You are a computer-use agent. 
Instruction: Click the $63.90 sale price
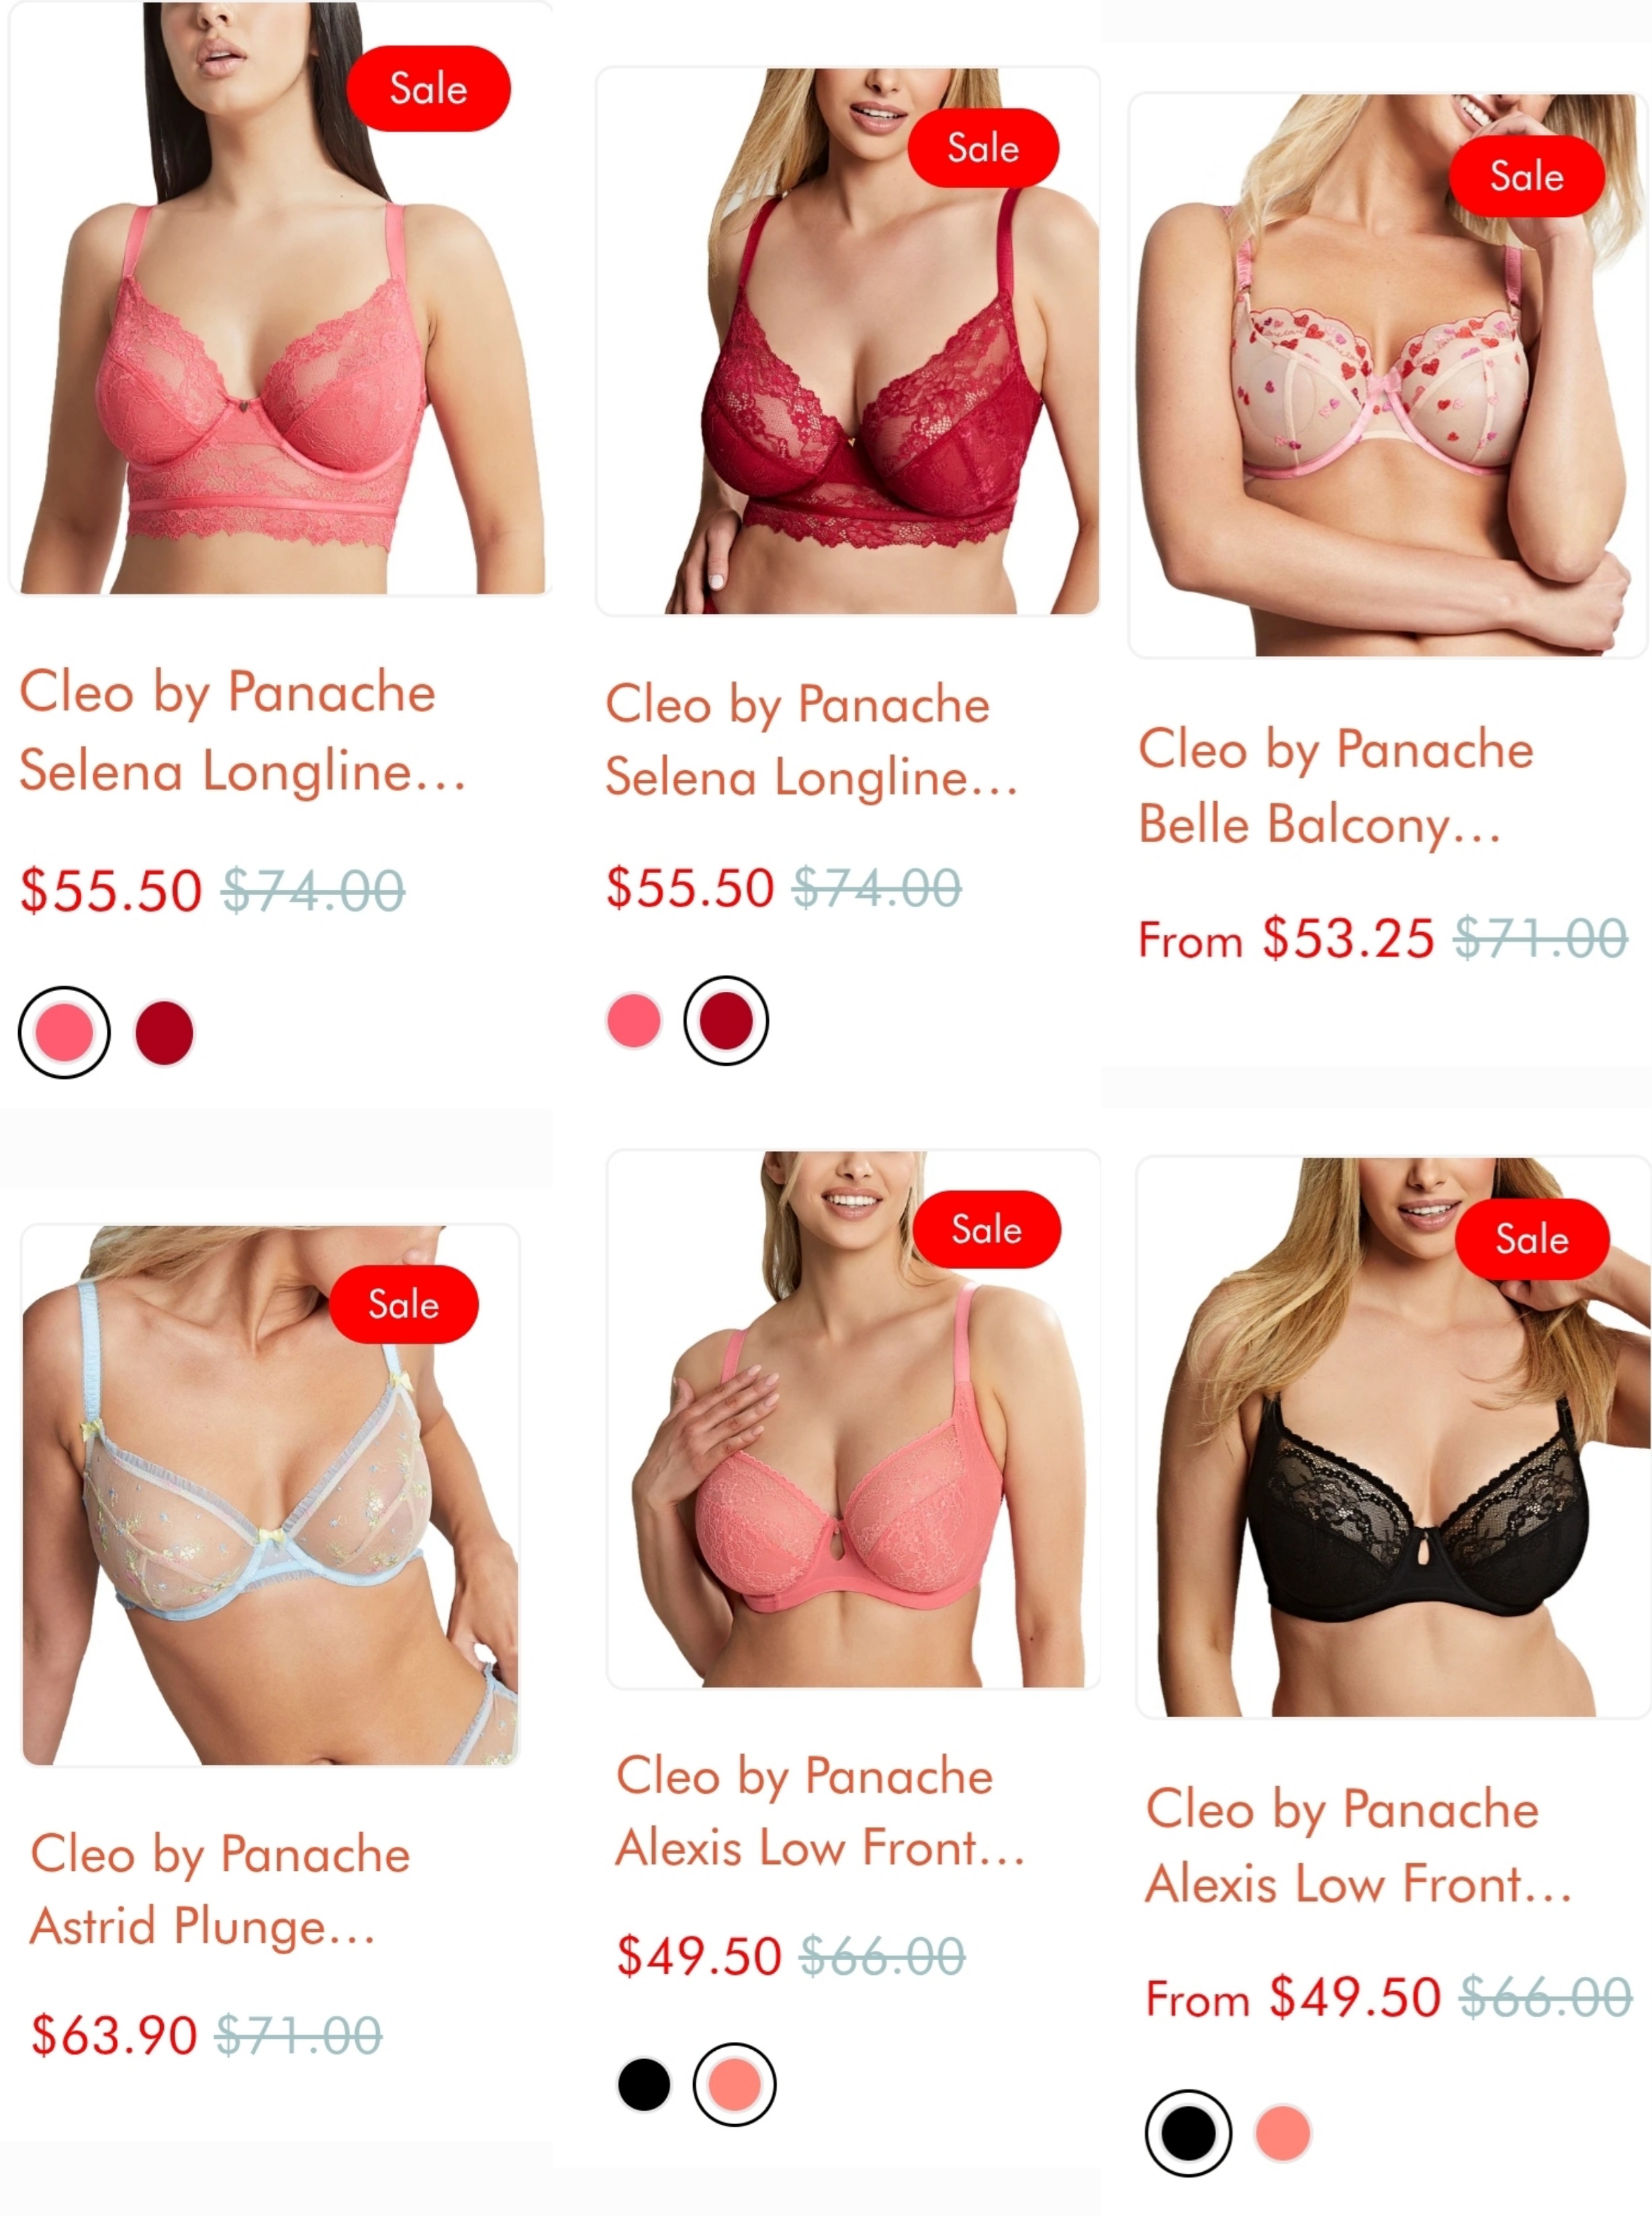point(114,2035)
